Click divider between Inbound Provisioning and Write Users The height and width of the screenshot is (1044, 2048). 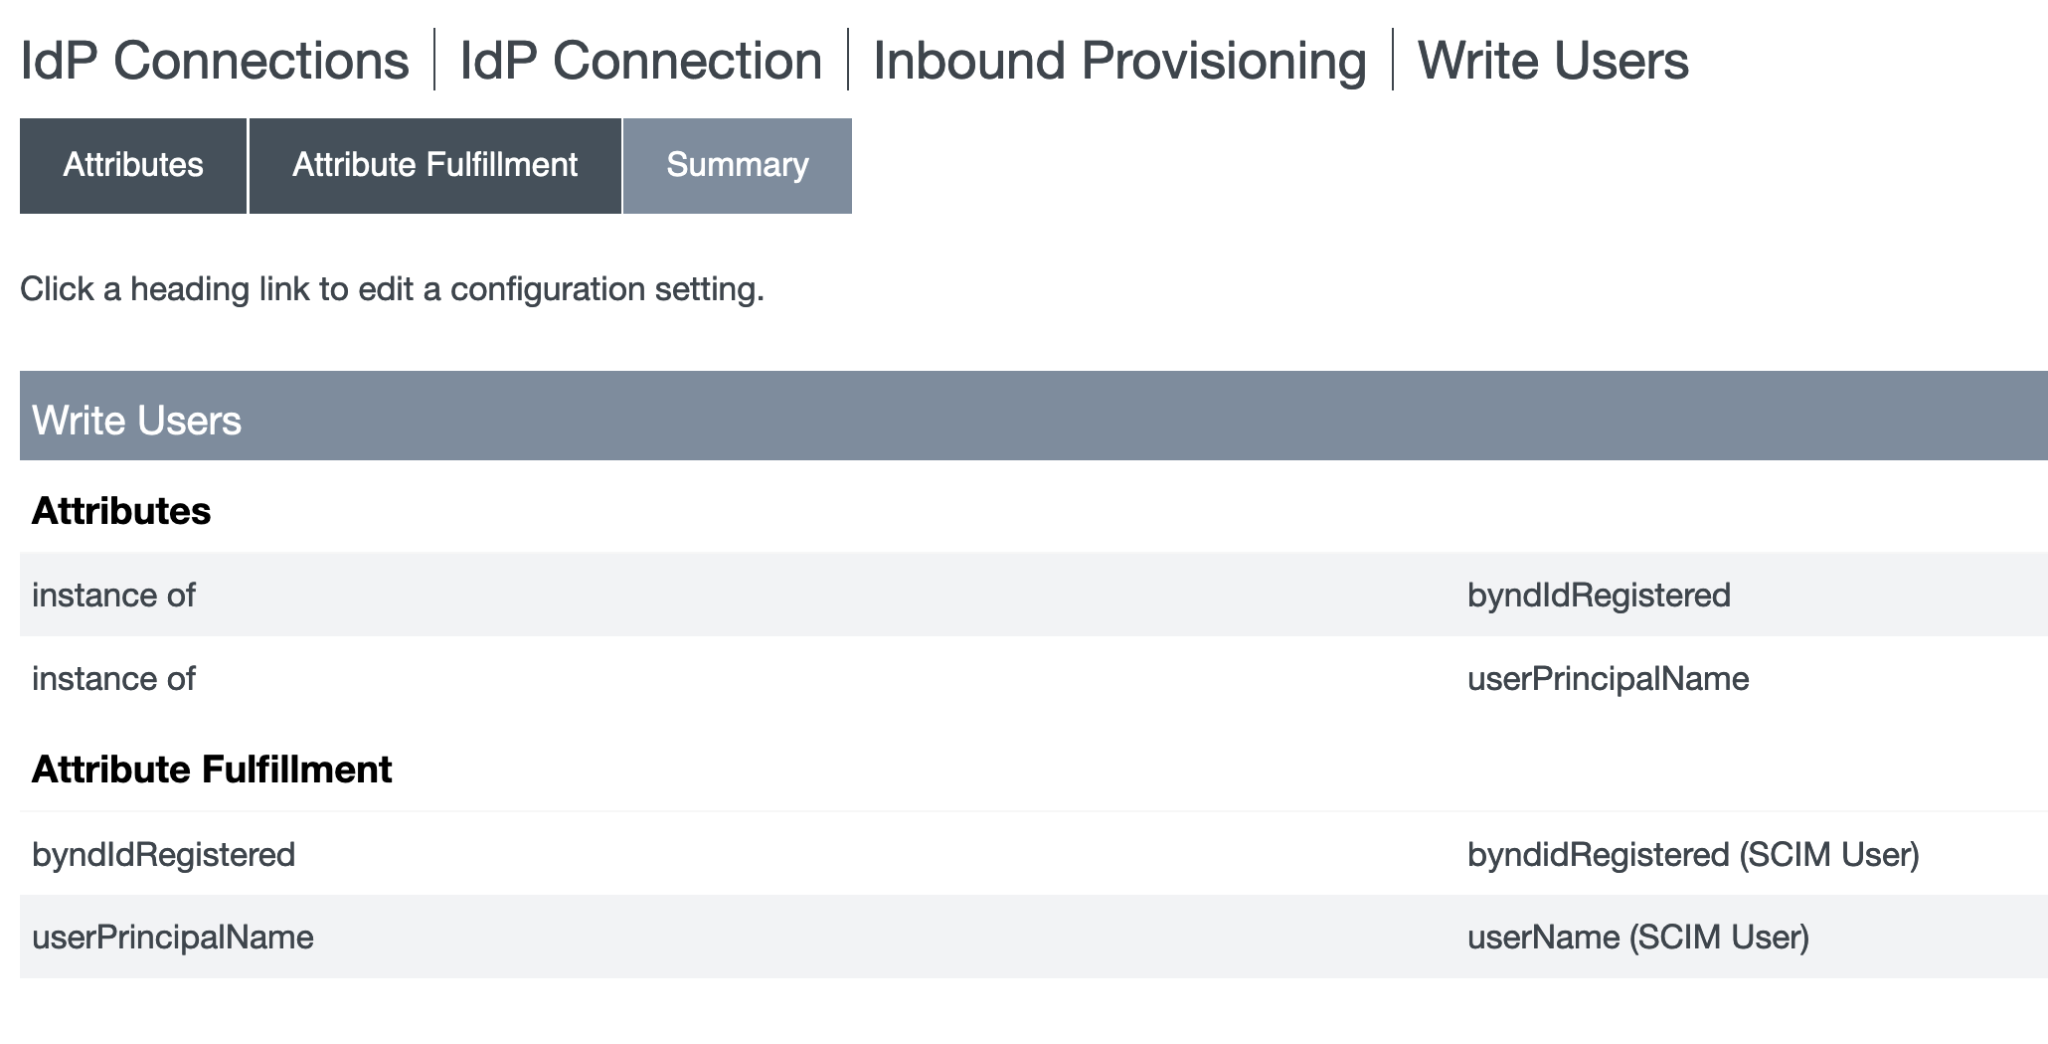[1392, 60]
